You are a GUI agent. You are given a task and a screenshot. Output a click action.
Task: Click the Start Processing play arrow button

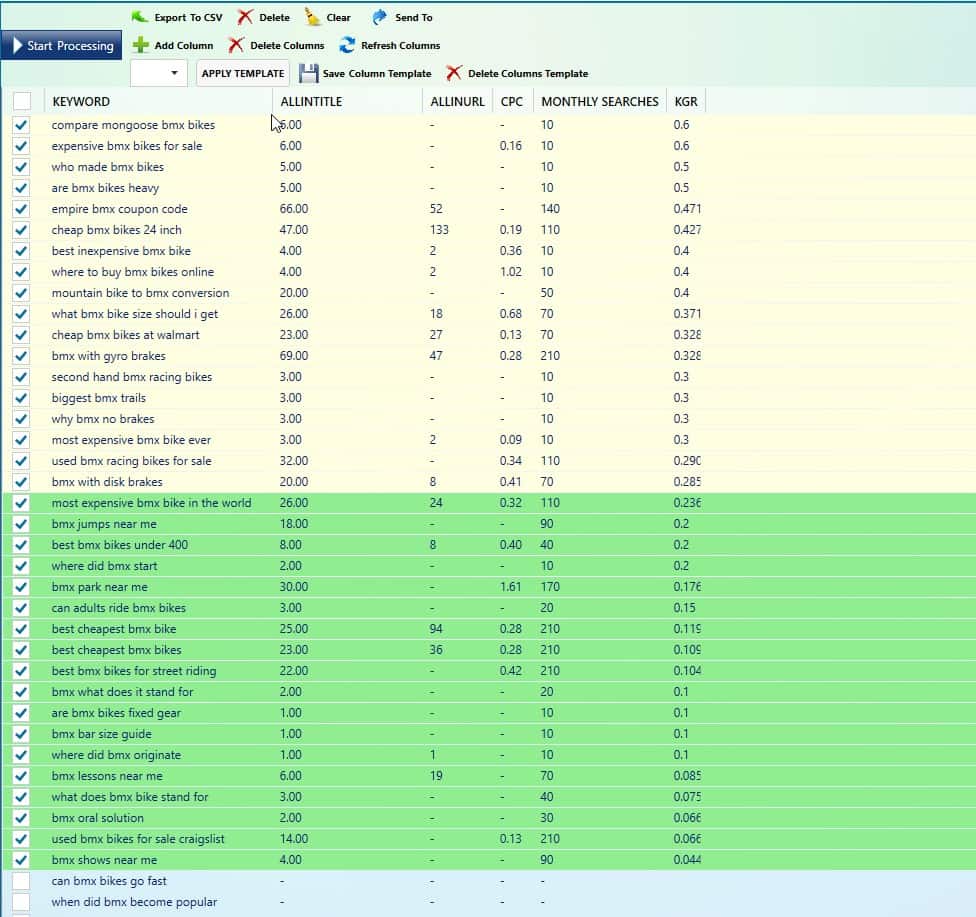pyautogui.click(x=61, y=45)
